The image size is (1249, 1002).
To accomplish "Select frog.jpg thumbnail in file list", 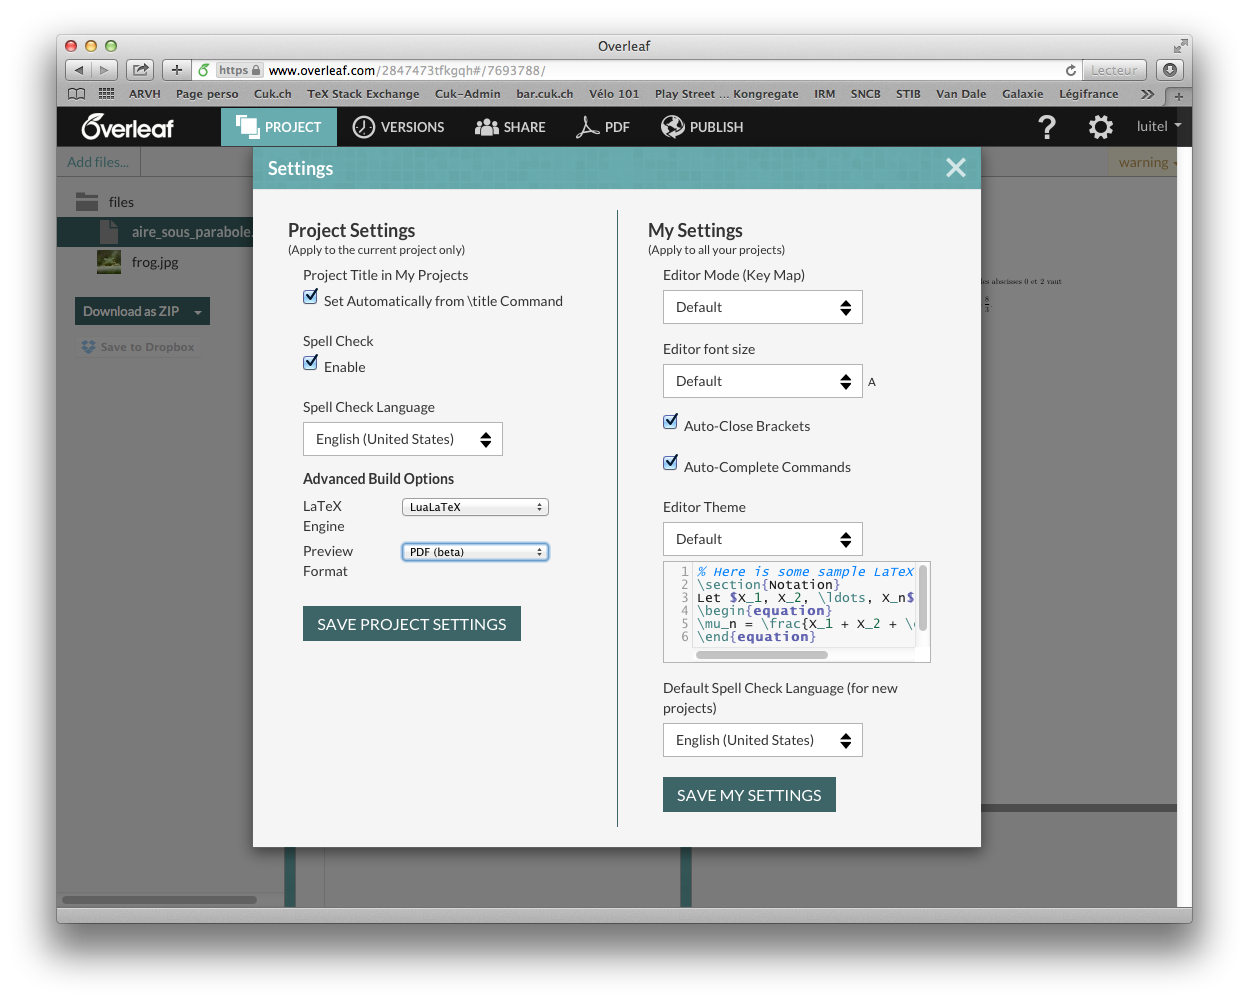I will point(109,262).
